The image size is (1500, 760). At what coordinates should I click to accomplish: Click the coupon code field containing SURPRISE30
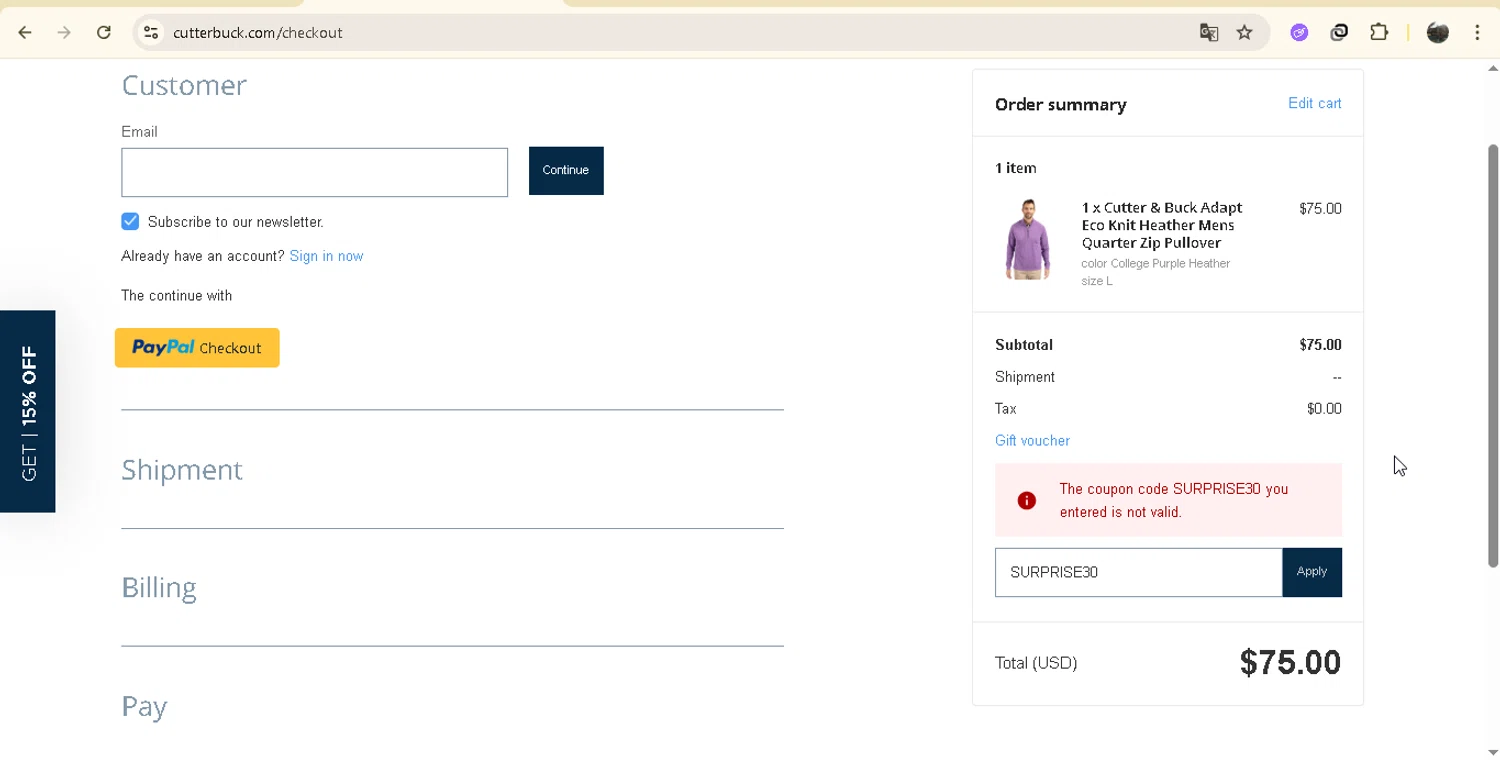(x=1138, y=572)
